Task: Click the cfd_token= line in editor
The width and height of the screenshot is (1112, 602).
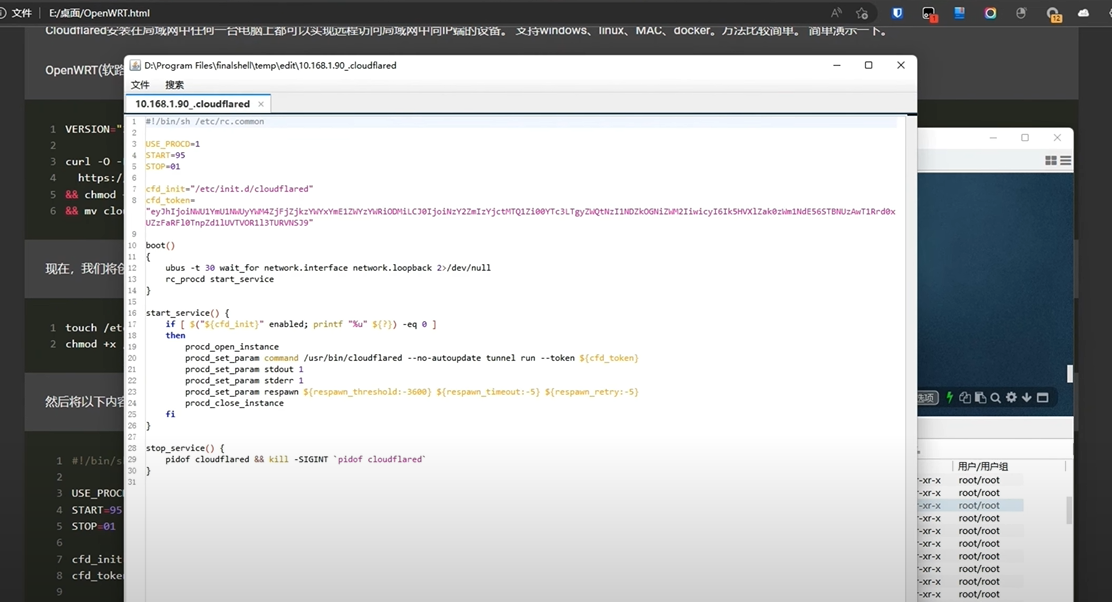Action: tap(170, 201)
